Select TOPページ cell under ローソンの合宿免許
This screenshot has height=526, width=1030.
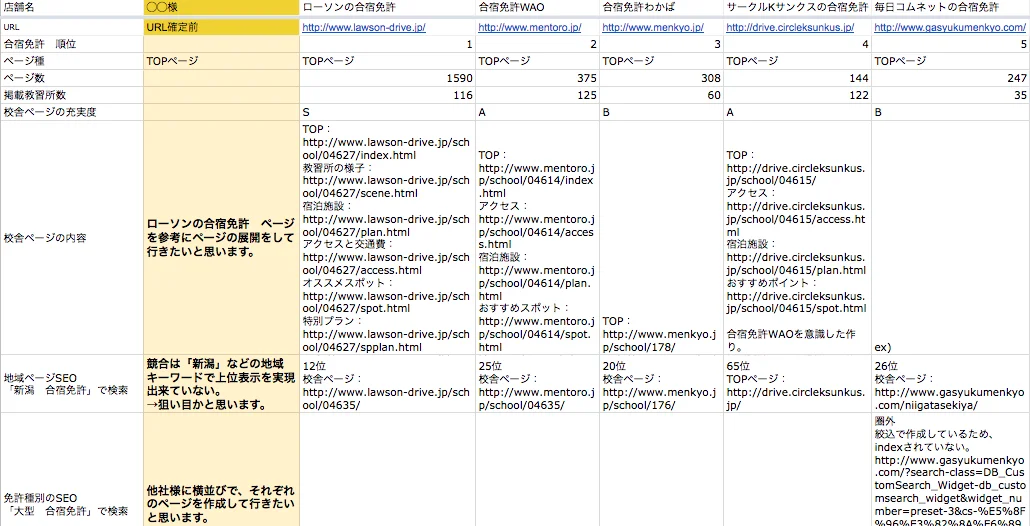(x=387, y=61)
